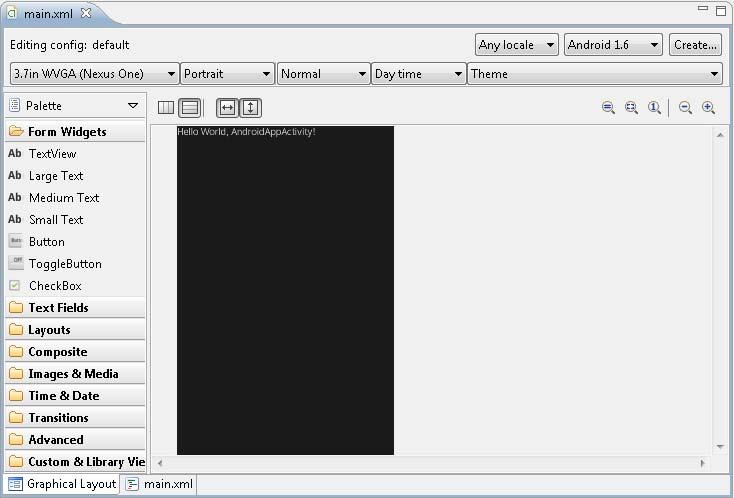Select the TextView widget in palette
734x498 pixels.
coord(75,154)
